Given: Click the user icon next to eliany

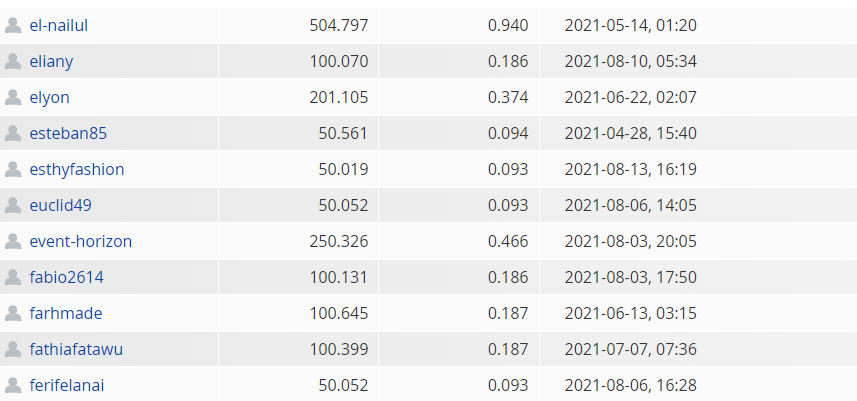Looking at the screenshot, I should [x=13, y=62].
